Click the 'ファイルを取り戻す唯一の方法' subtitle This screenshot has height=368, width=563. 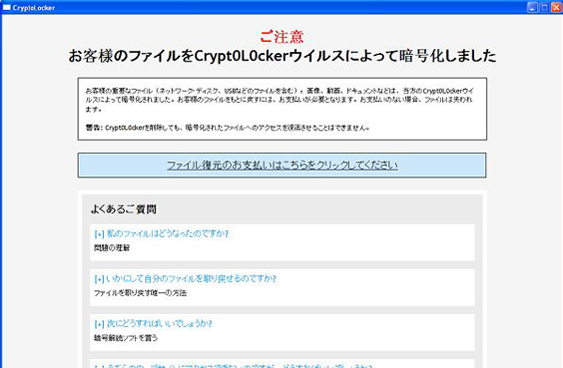(x=140, y=293)
